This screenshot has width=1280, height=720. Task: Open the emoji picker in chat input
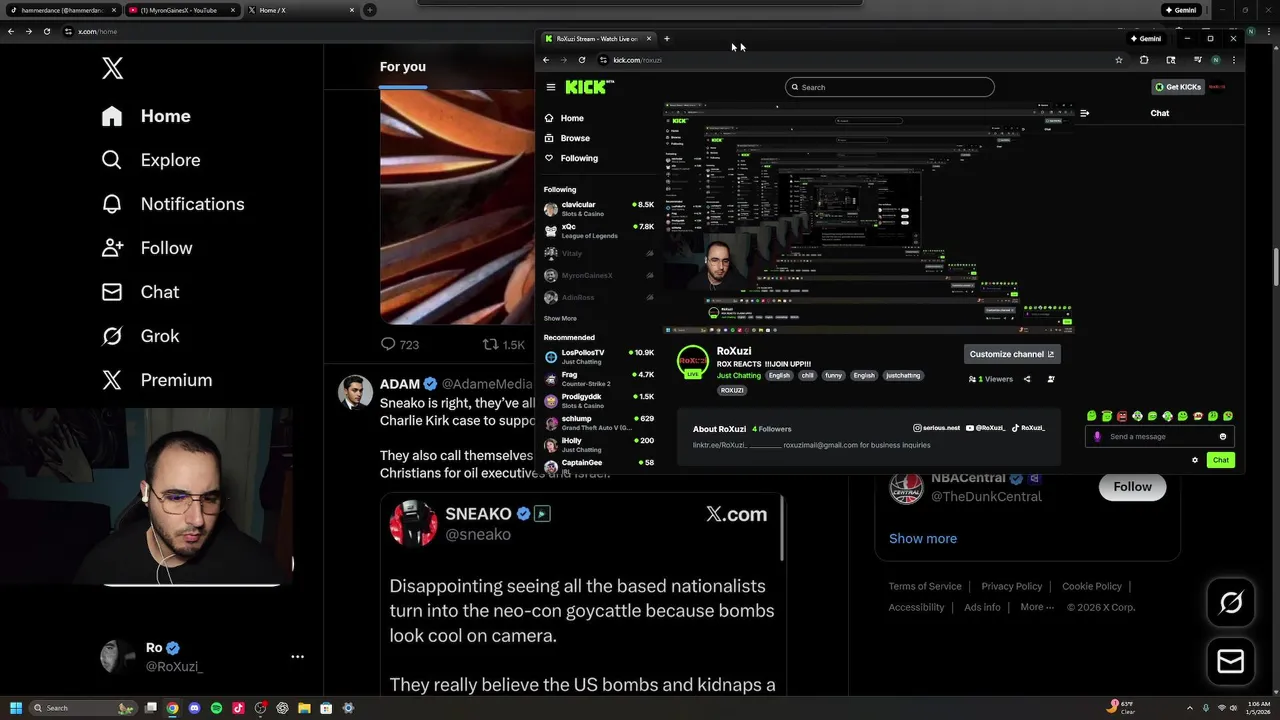pyautogui.click(x=1223, y=436)
